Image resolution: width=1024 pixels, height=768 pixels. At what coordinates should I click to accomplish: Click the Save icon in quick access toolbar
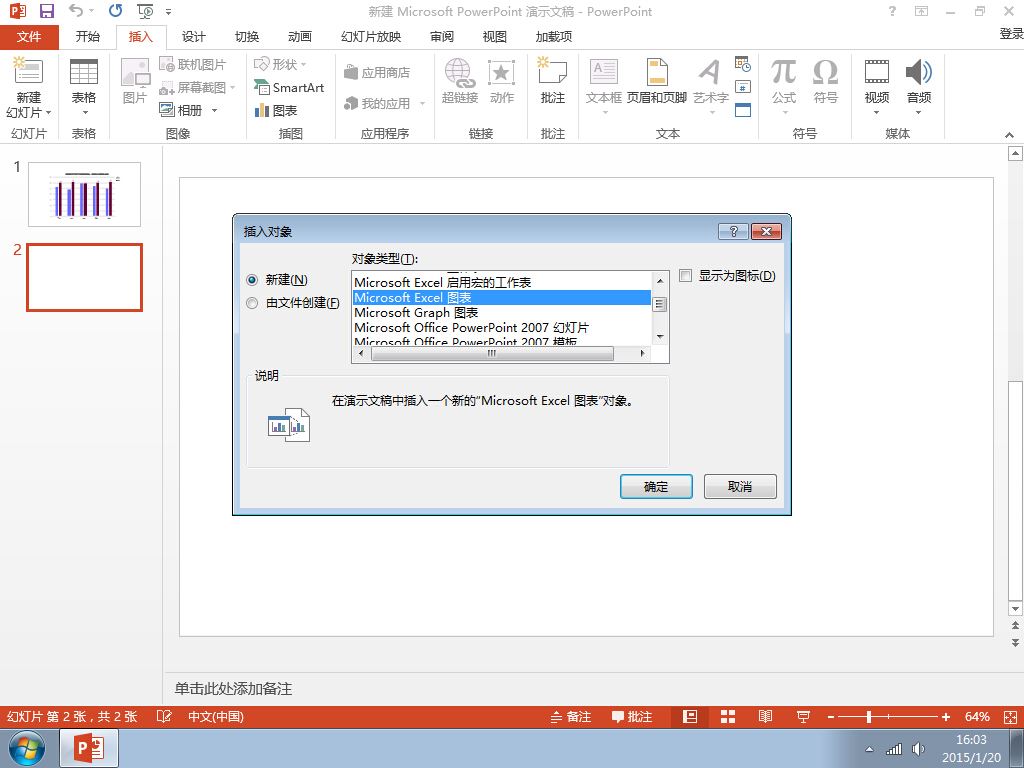(x=47, y=11)
